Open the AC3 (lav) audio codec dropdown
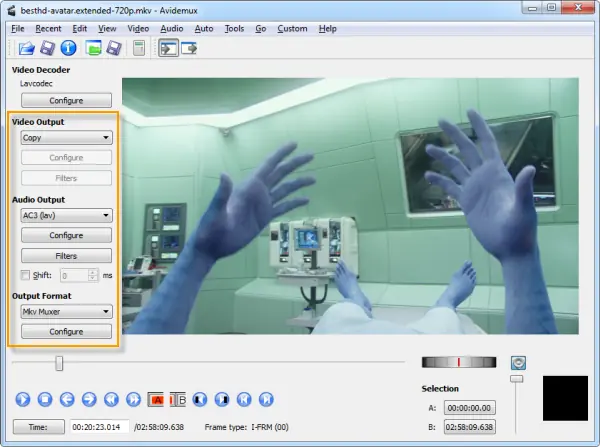600x447 pixels. pos(67,215)
